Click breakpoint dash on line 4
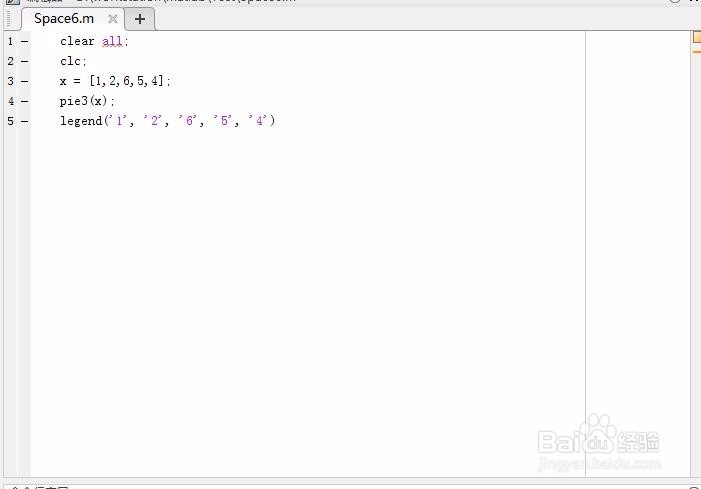The width and height of the screenshot is (701, 489). (24, 101)
